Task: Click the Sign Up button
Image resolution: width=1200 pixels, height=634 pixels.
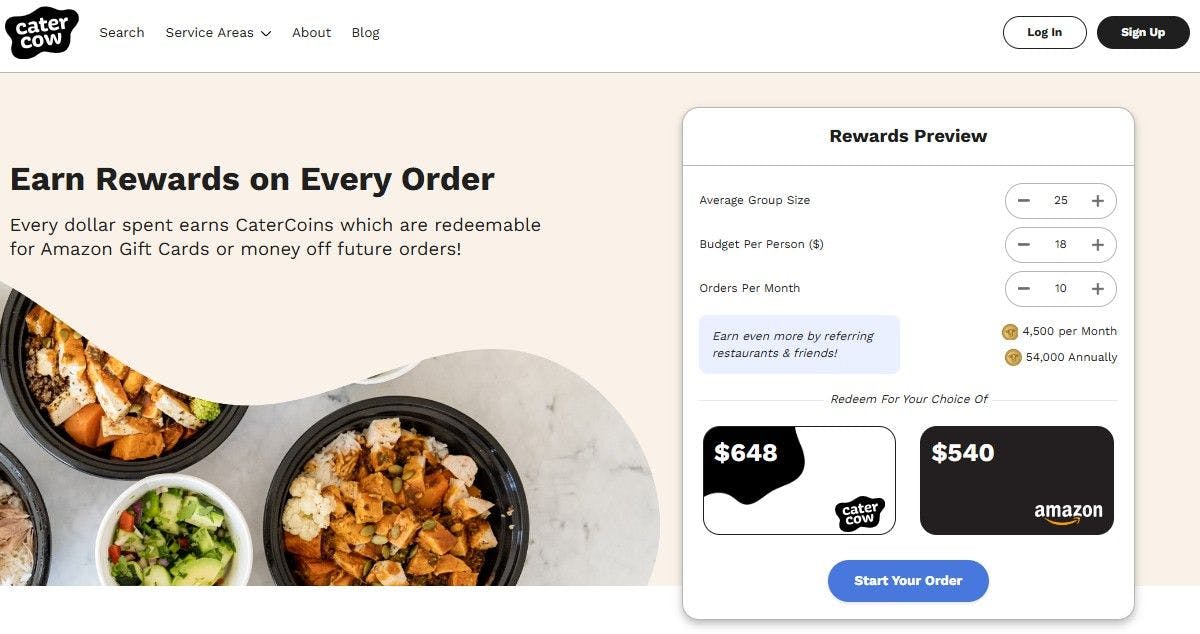Action: pos(1142,32)
